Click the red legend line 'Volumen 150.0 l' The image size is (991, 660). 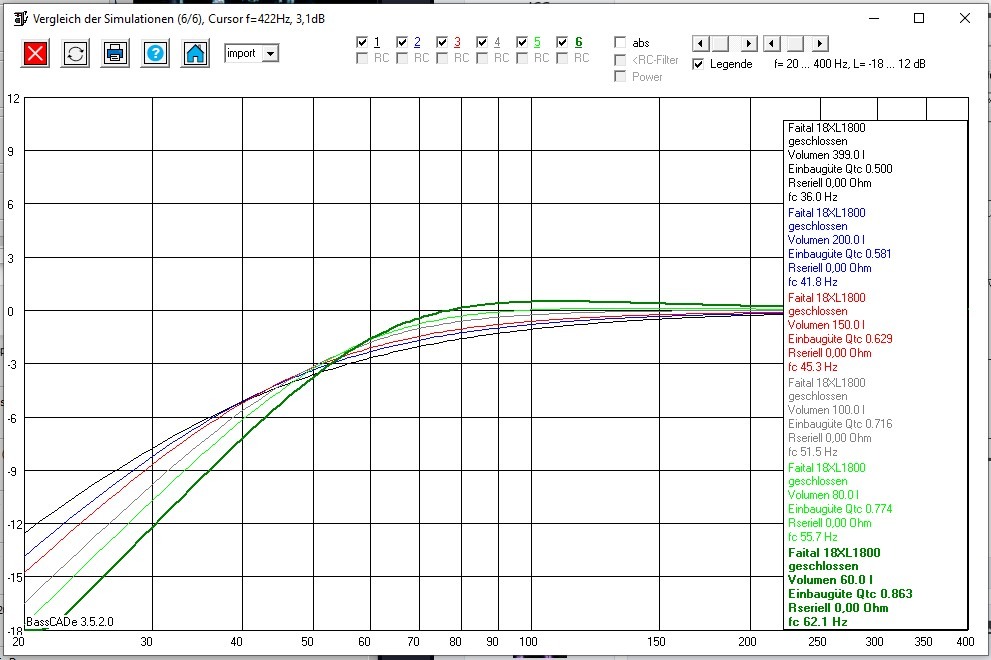click(x=826, y=324)
